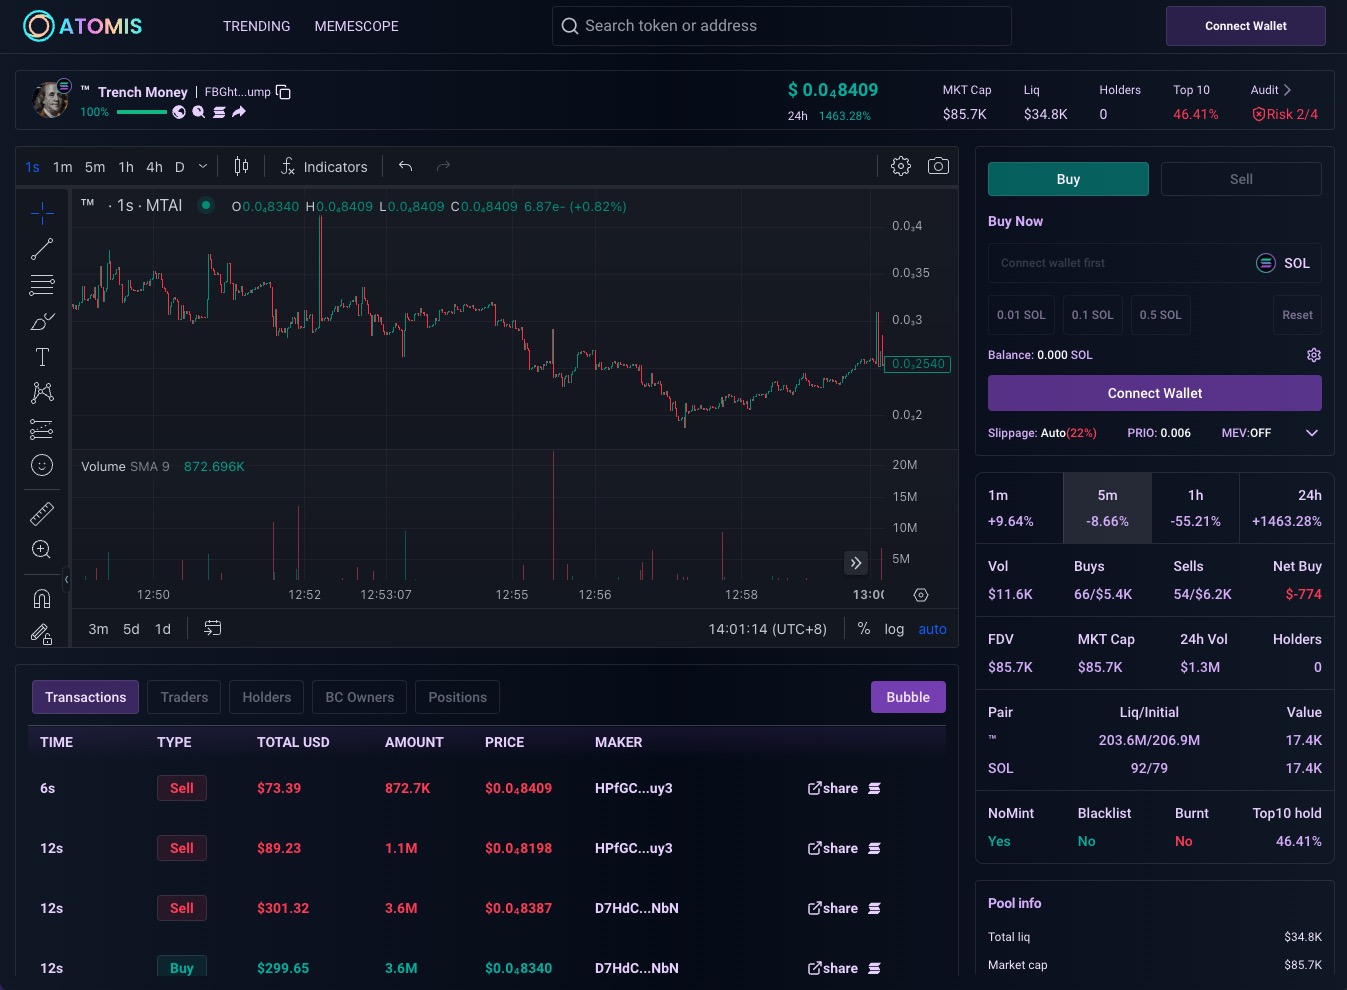The image size is (1347, 990).
Task: Copy the token address FBGht...ump
Action: (283, 92)
